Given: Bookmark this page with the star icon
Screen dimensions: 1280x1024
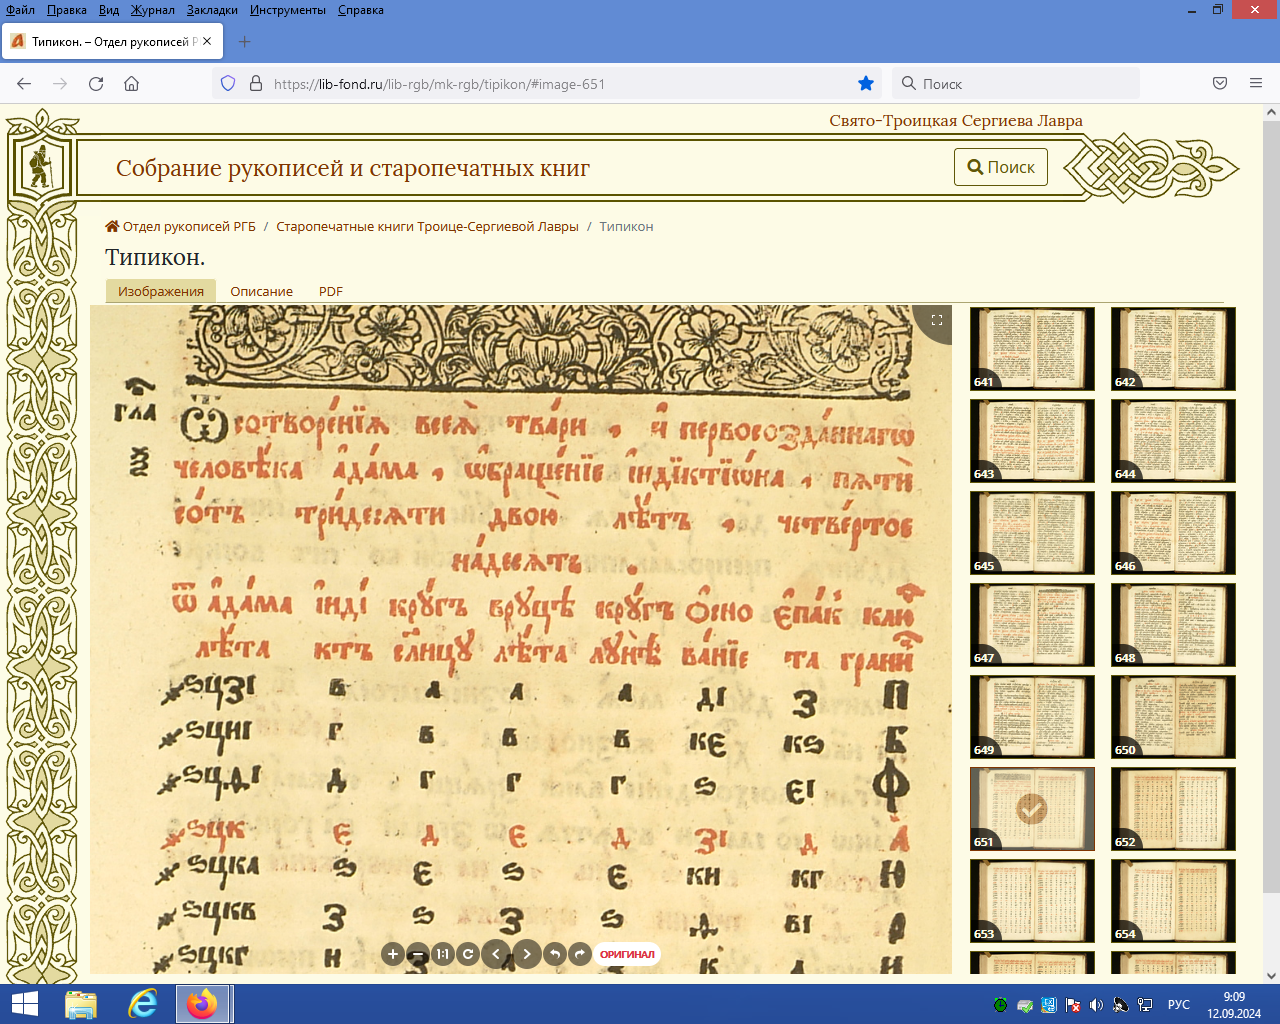Looking at the screenshot, I should [x=866, y=84].
